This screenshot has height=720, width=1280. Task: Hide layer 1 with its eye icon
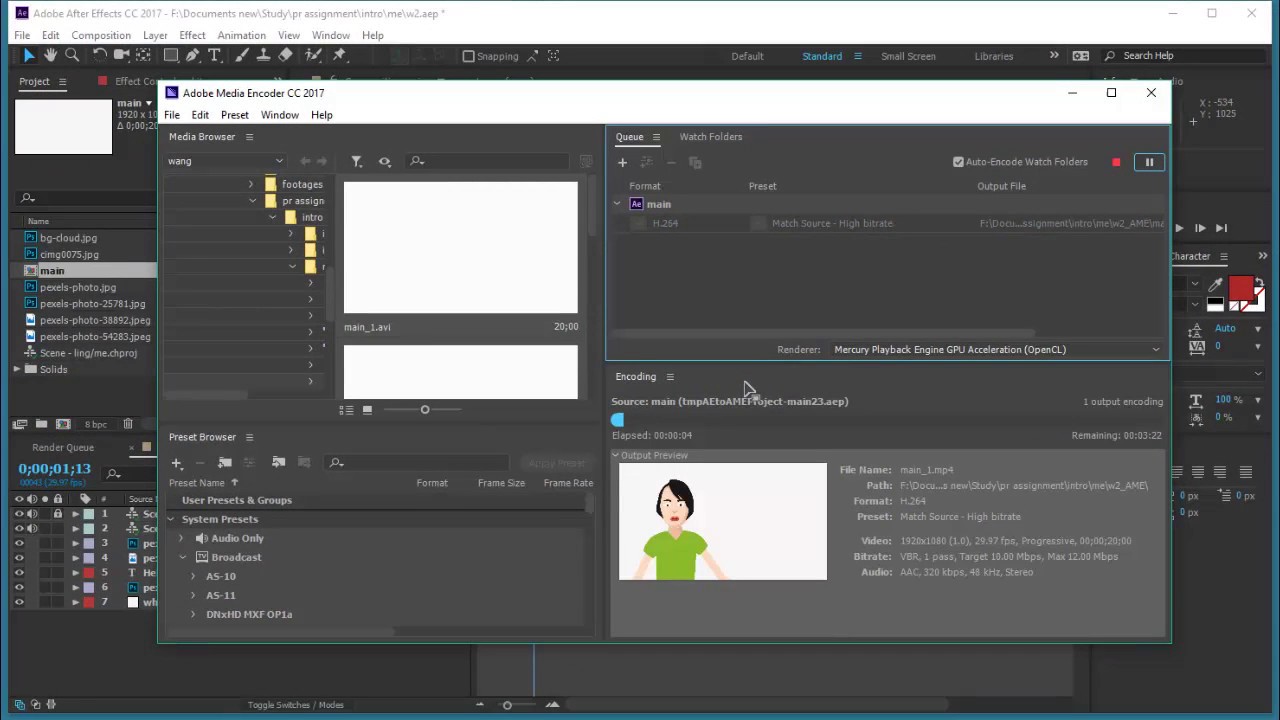tap(19, 514)
